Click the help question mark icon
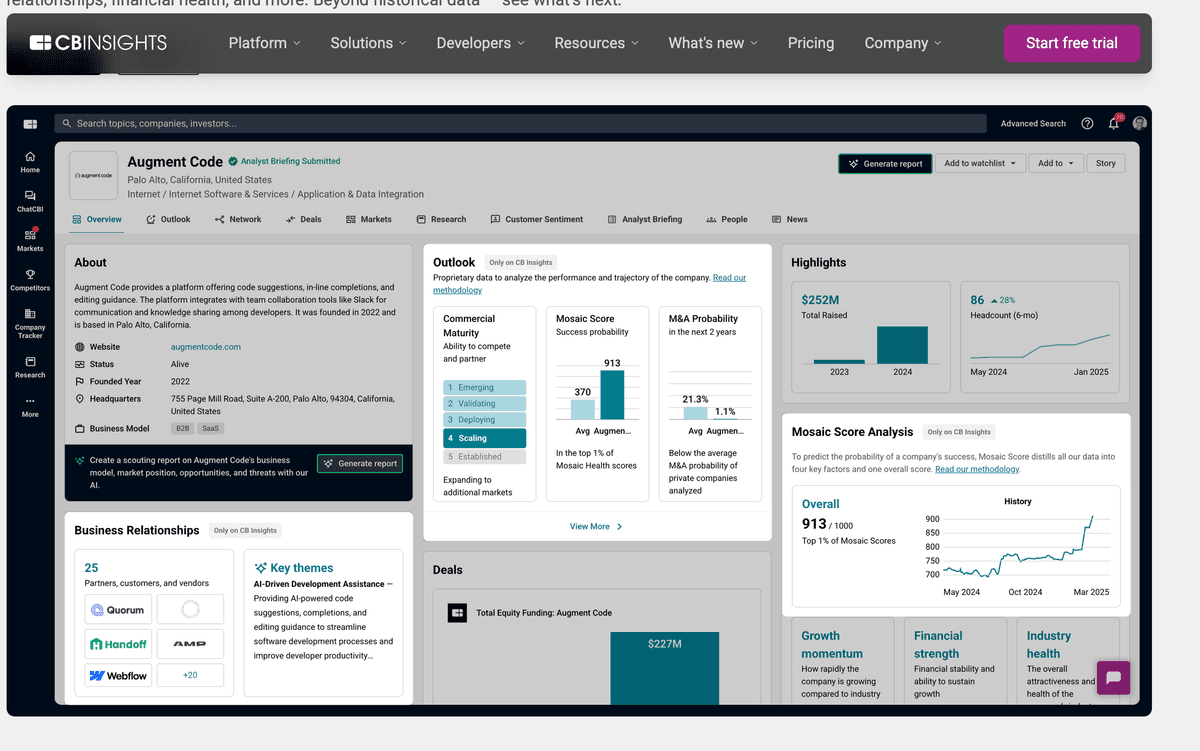The width and height of the screenshot is (1200, 751). (1087, 124)
